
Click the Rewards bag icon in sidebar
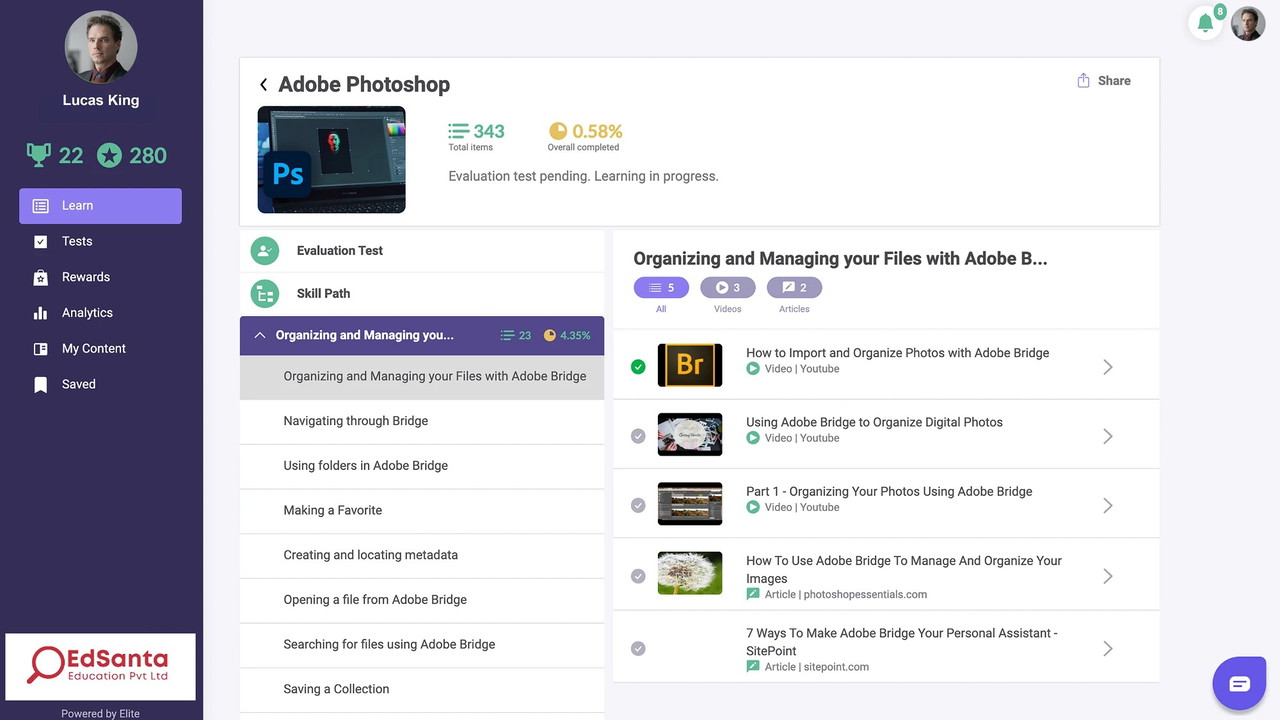40,277
